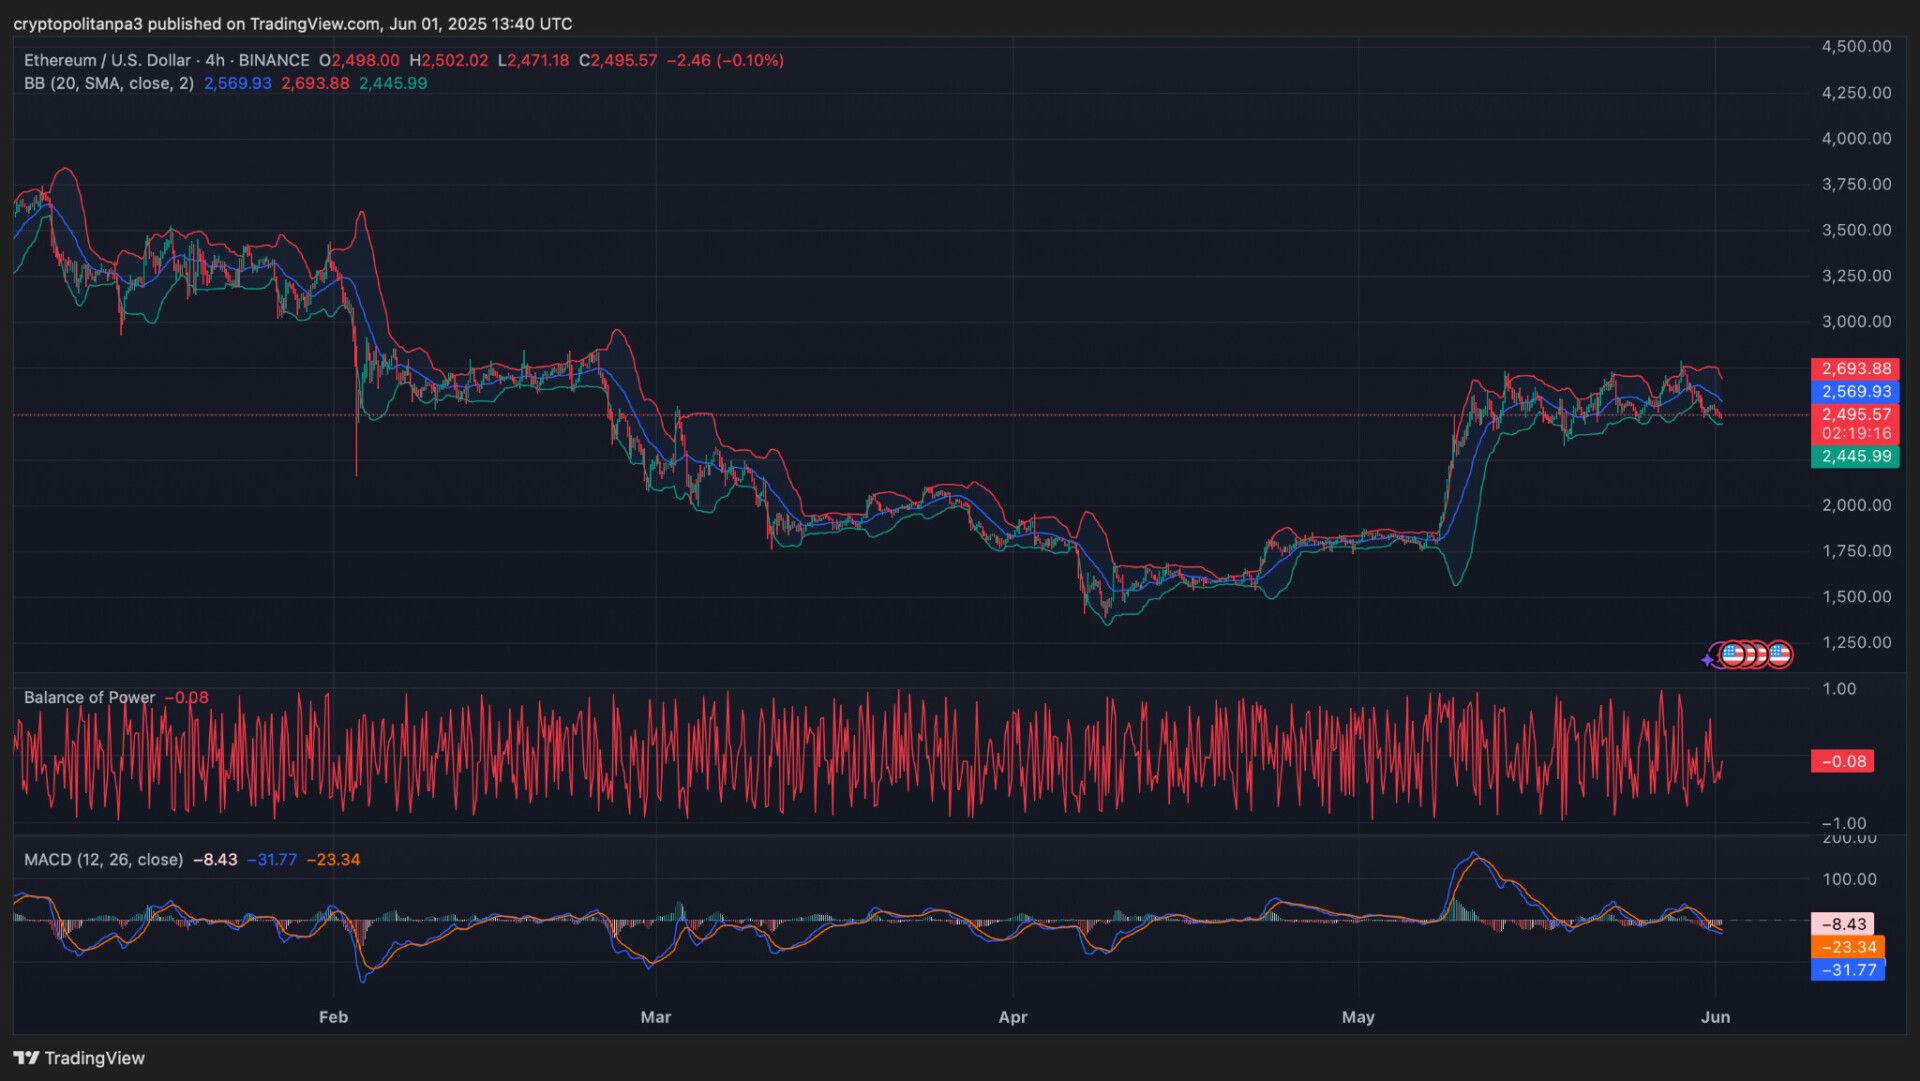Click the rightmost US flag event icon
This screenshot has width=1920, height=1081.
pyautogui.click(x=1779, y=655)
